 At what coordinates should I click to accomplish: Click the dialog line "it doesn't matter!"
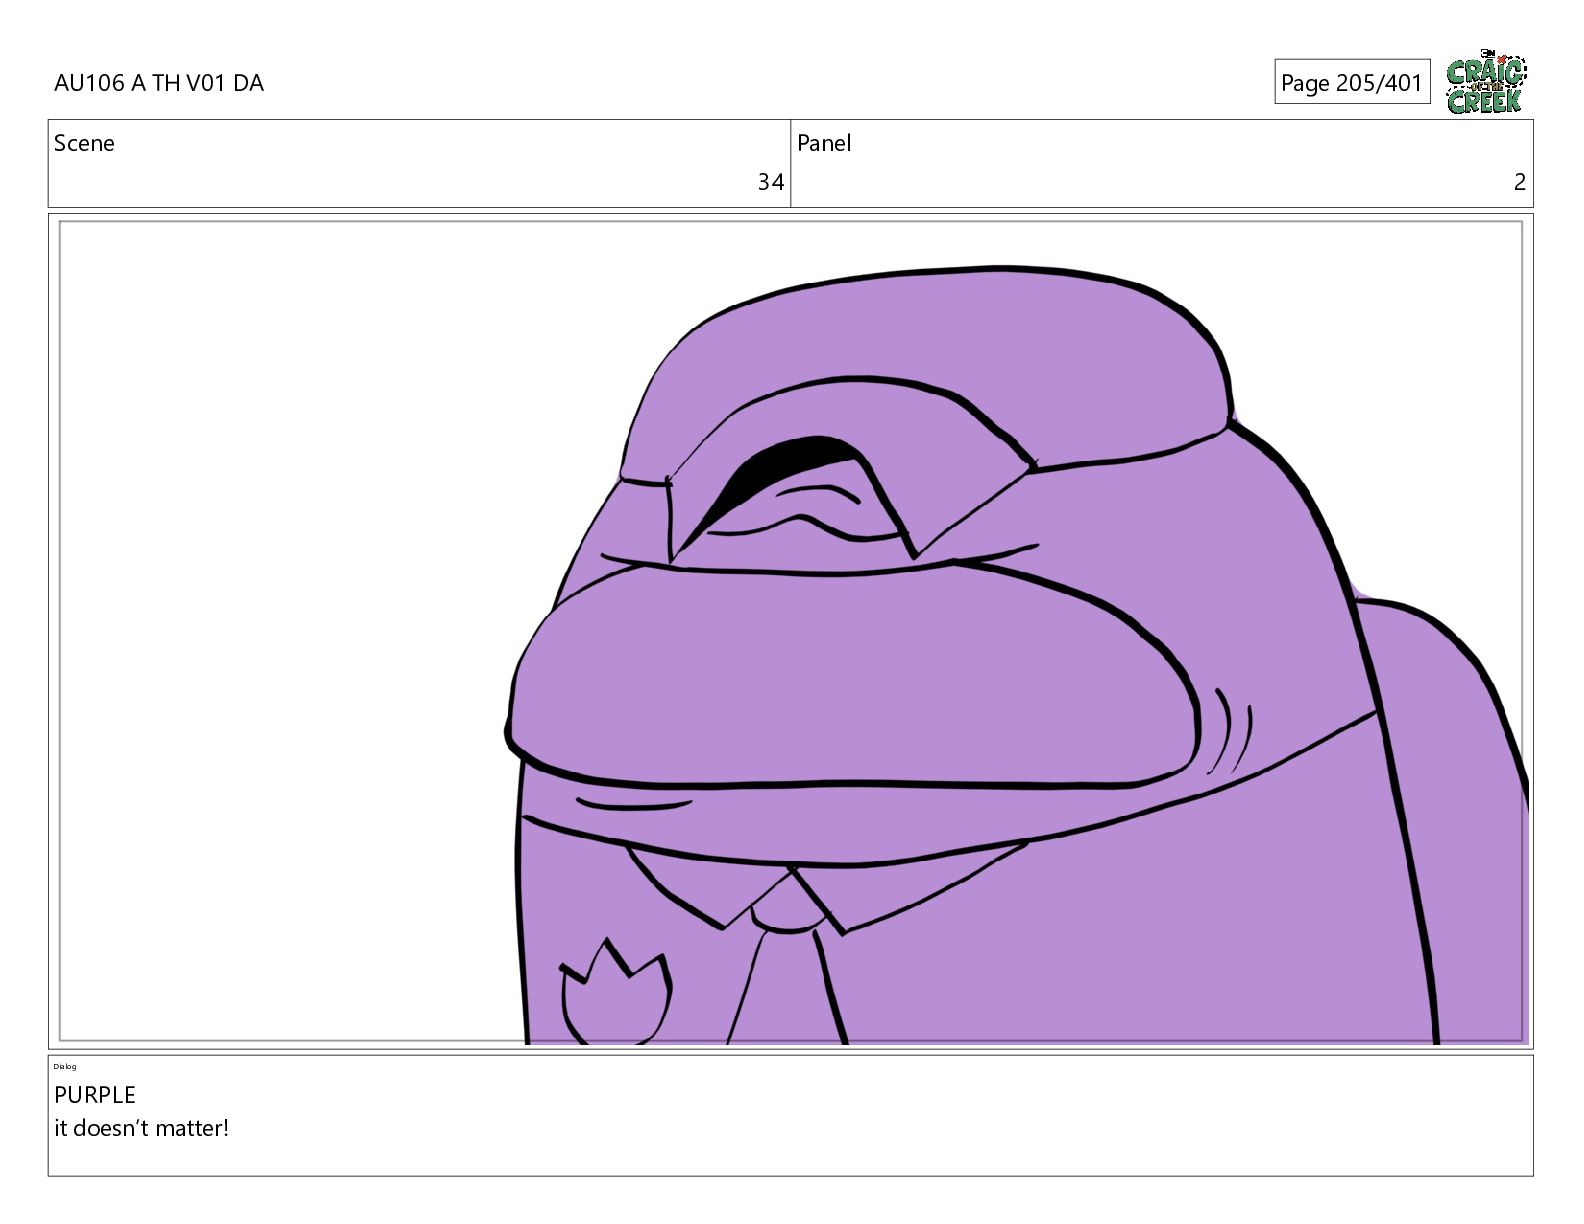(x=142, y=1128)
